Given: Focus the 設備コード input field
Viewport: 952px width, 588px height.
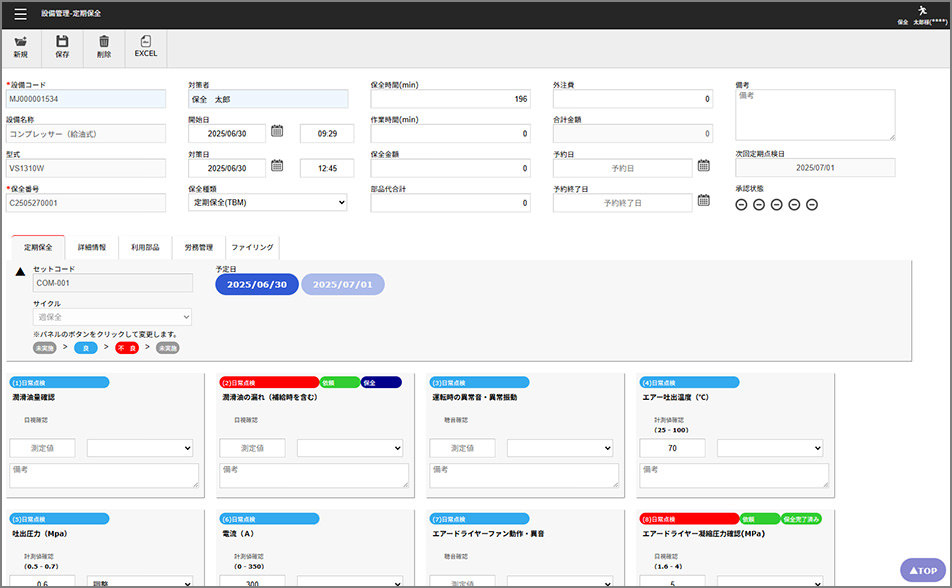Looking at the screenshot, I should (86, 99).
